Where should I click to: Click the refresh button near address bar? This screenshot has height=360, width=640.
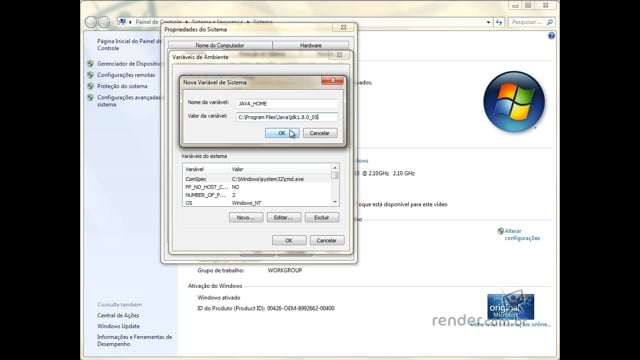pyautogui.click(x=499, y=22)
